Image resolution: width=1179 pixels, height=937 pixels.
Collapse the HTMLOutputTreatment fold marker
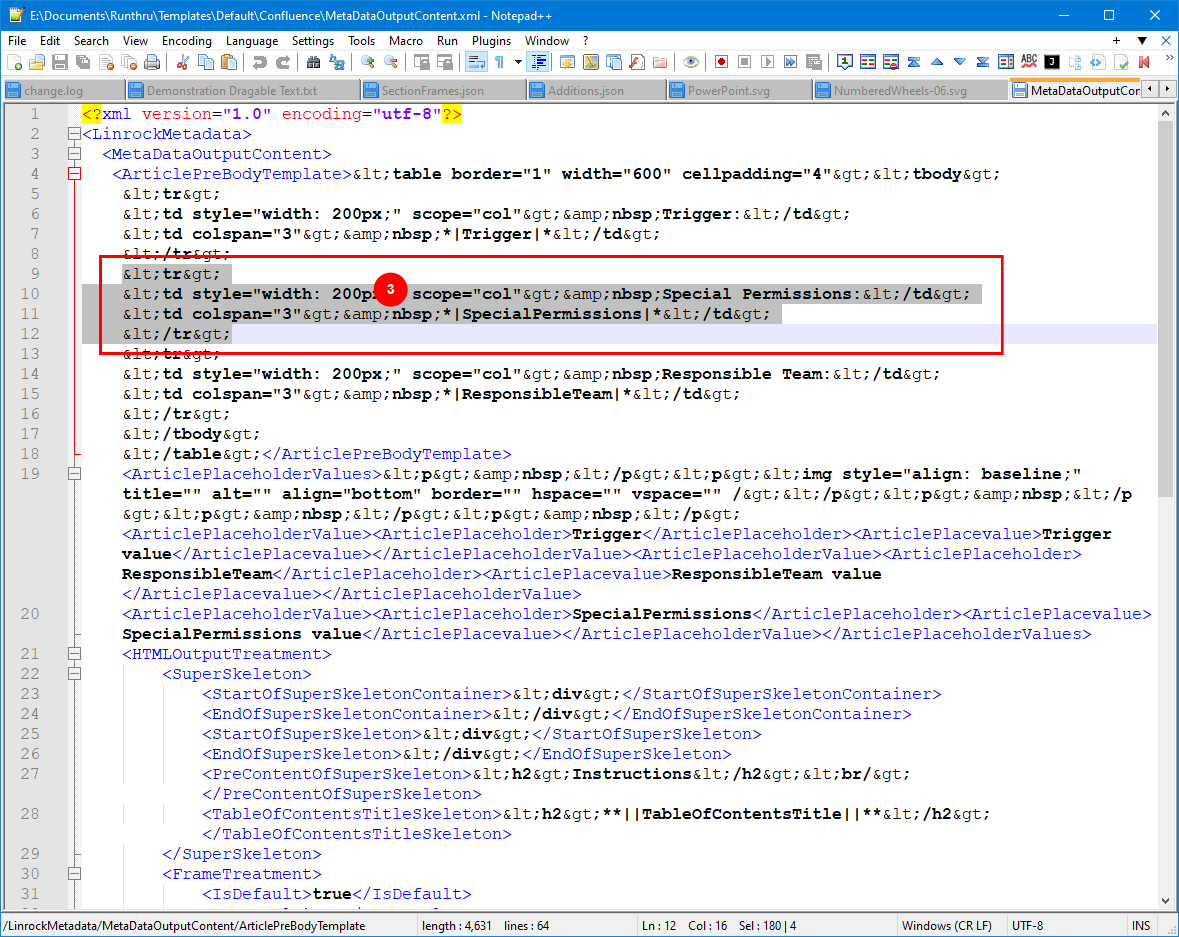point(74,654)
